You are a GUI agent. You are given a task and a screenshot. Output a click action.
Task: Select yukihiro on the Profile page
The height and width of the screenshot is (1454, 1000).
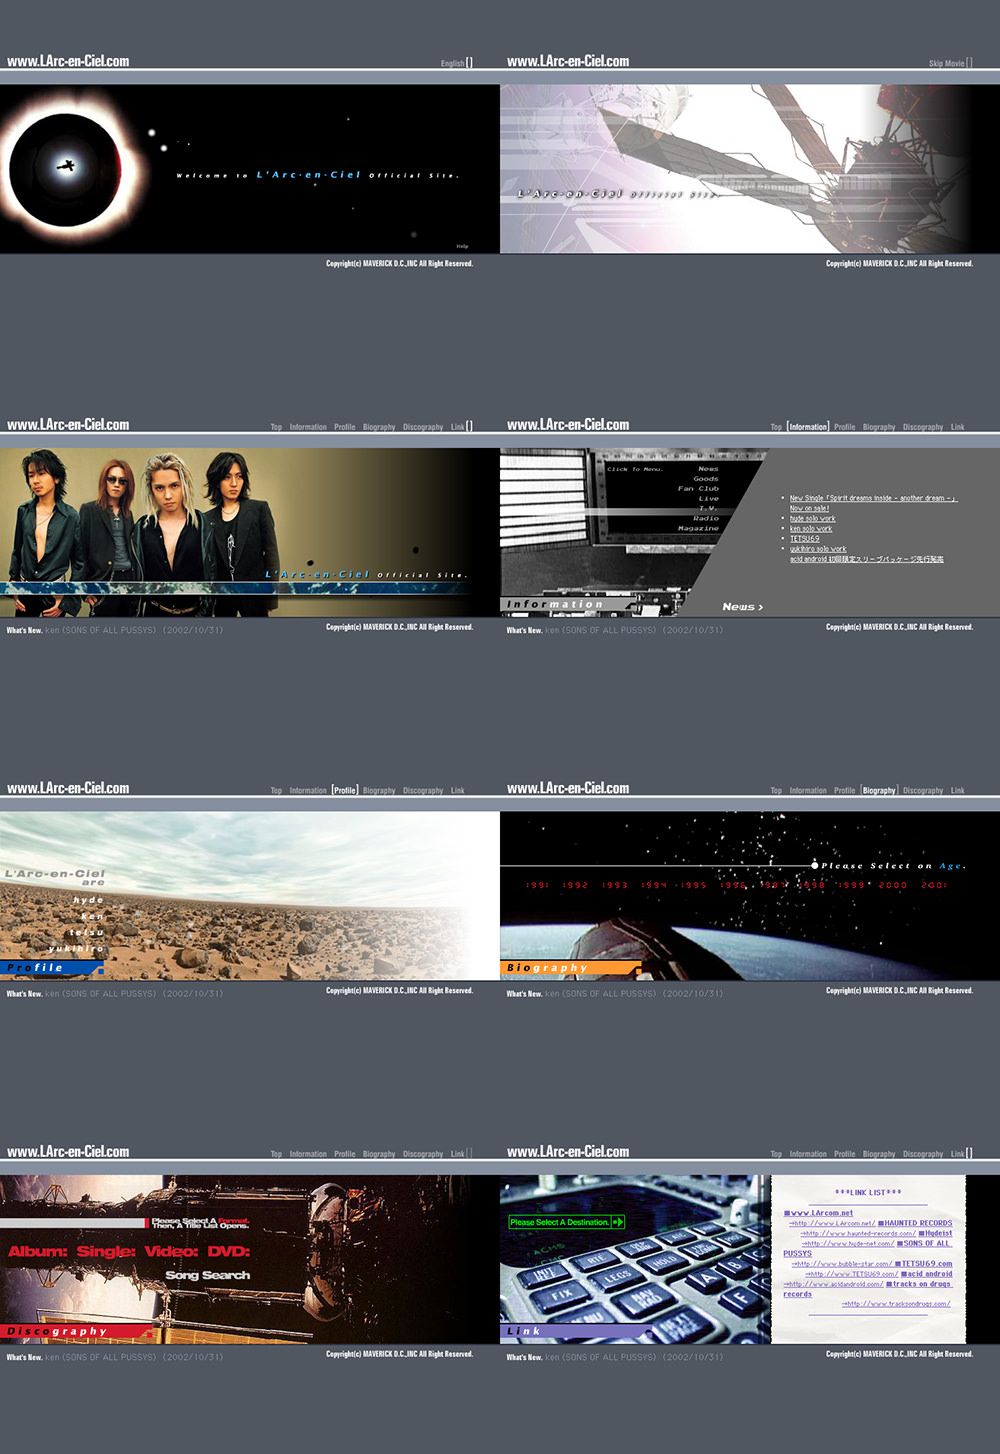point(76,948)
